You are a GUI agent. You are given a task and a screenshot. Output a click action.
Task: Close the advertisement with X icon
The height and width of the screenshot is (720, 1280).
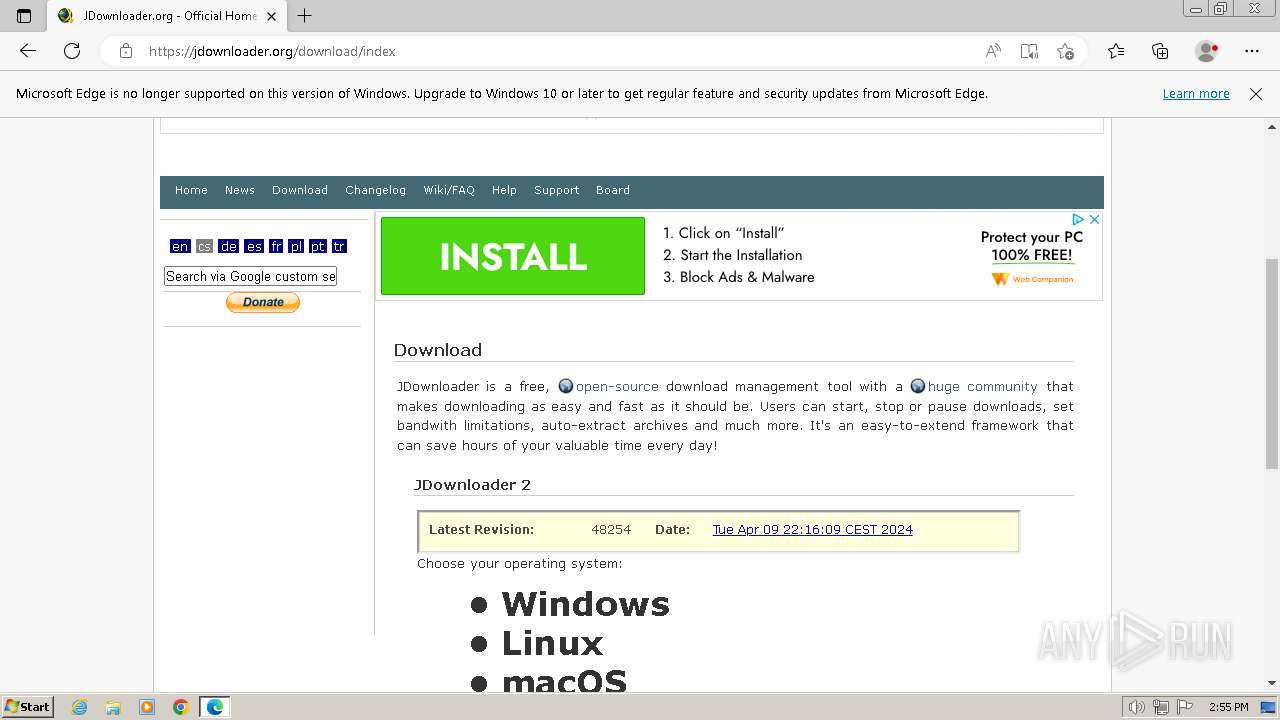pos(1094,219)
